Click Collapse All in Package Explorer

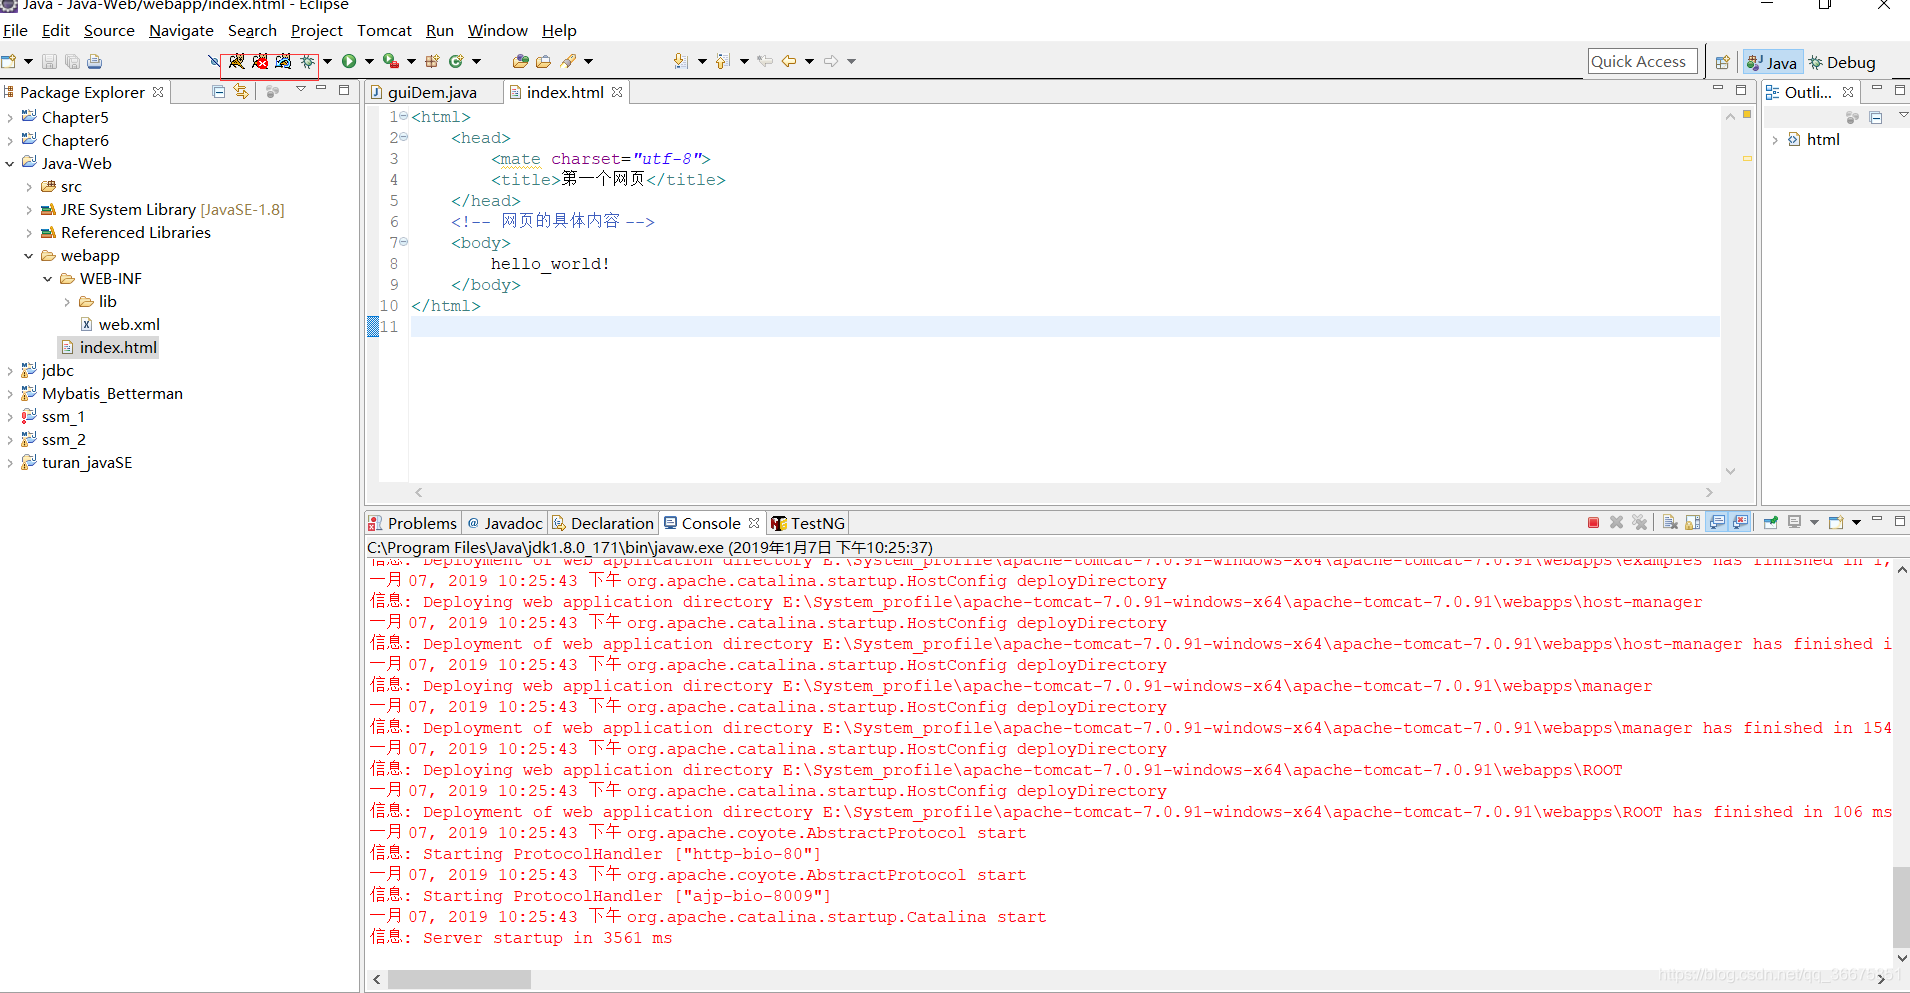(219, 91)
